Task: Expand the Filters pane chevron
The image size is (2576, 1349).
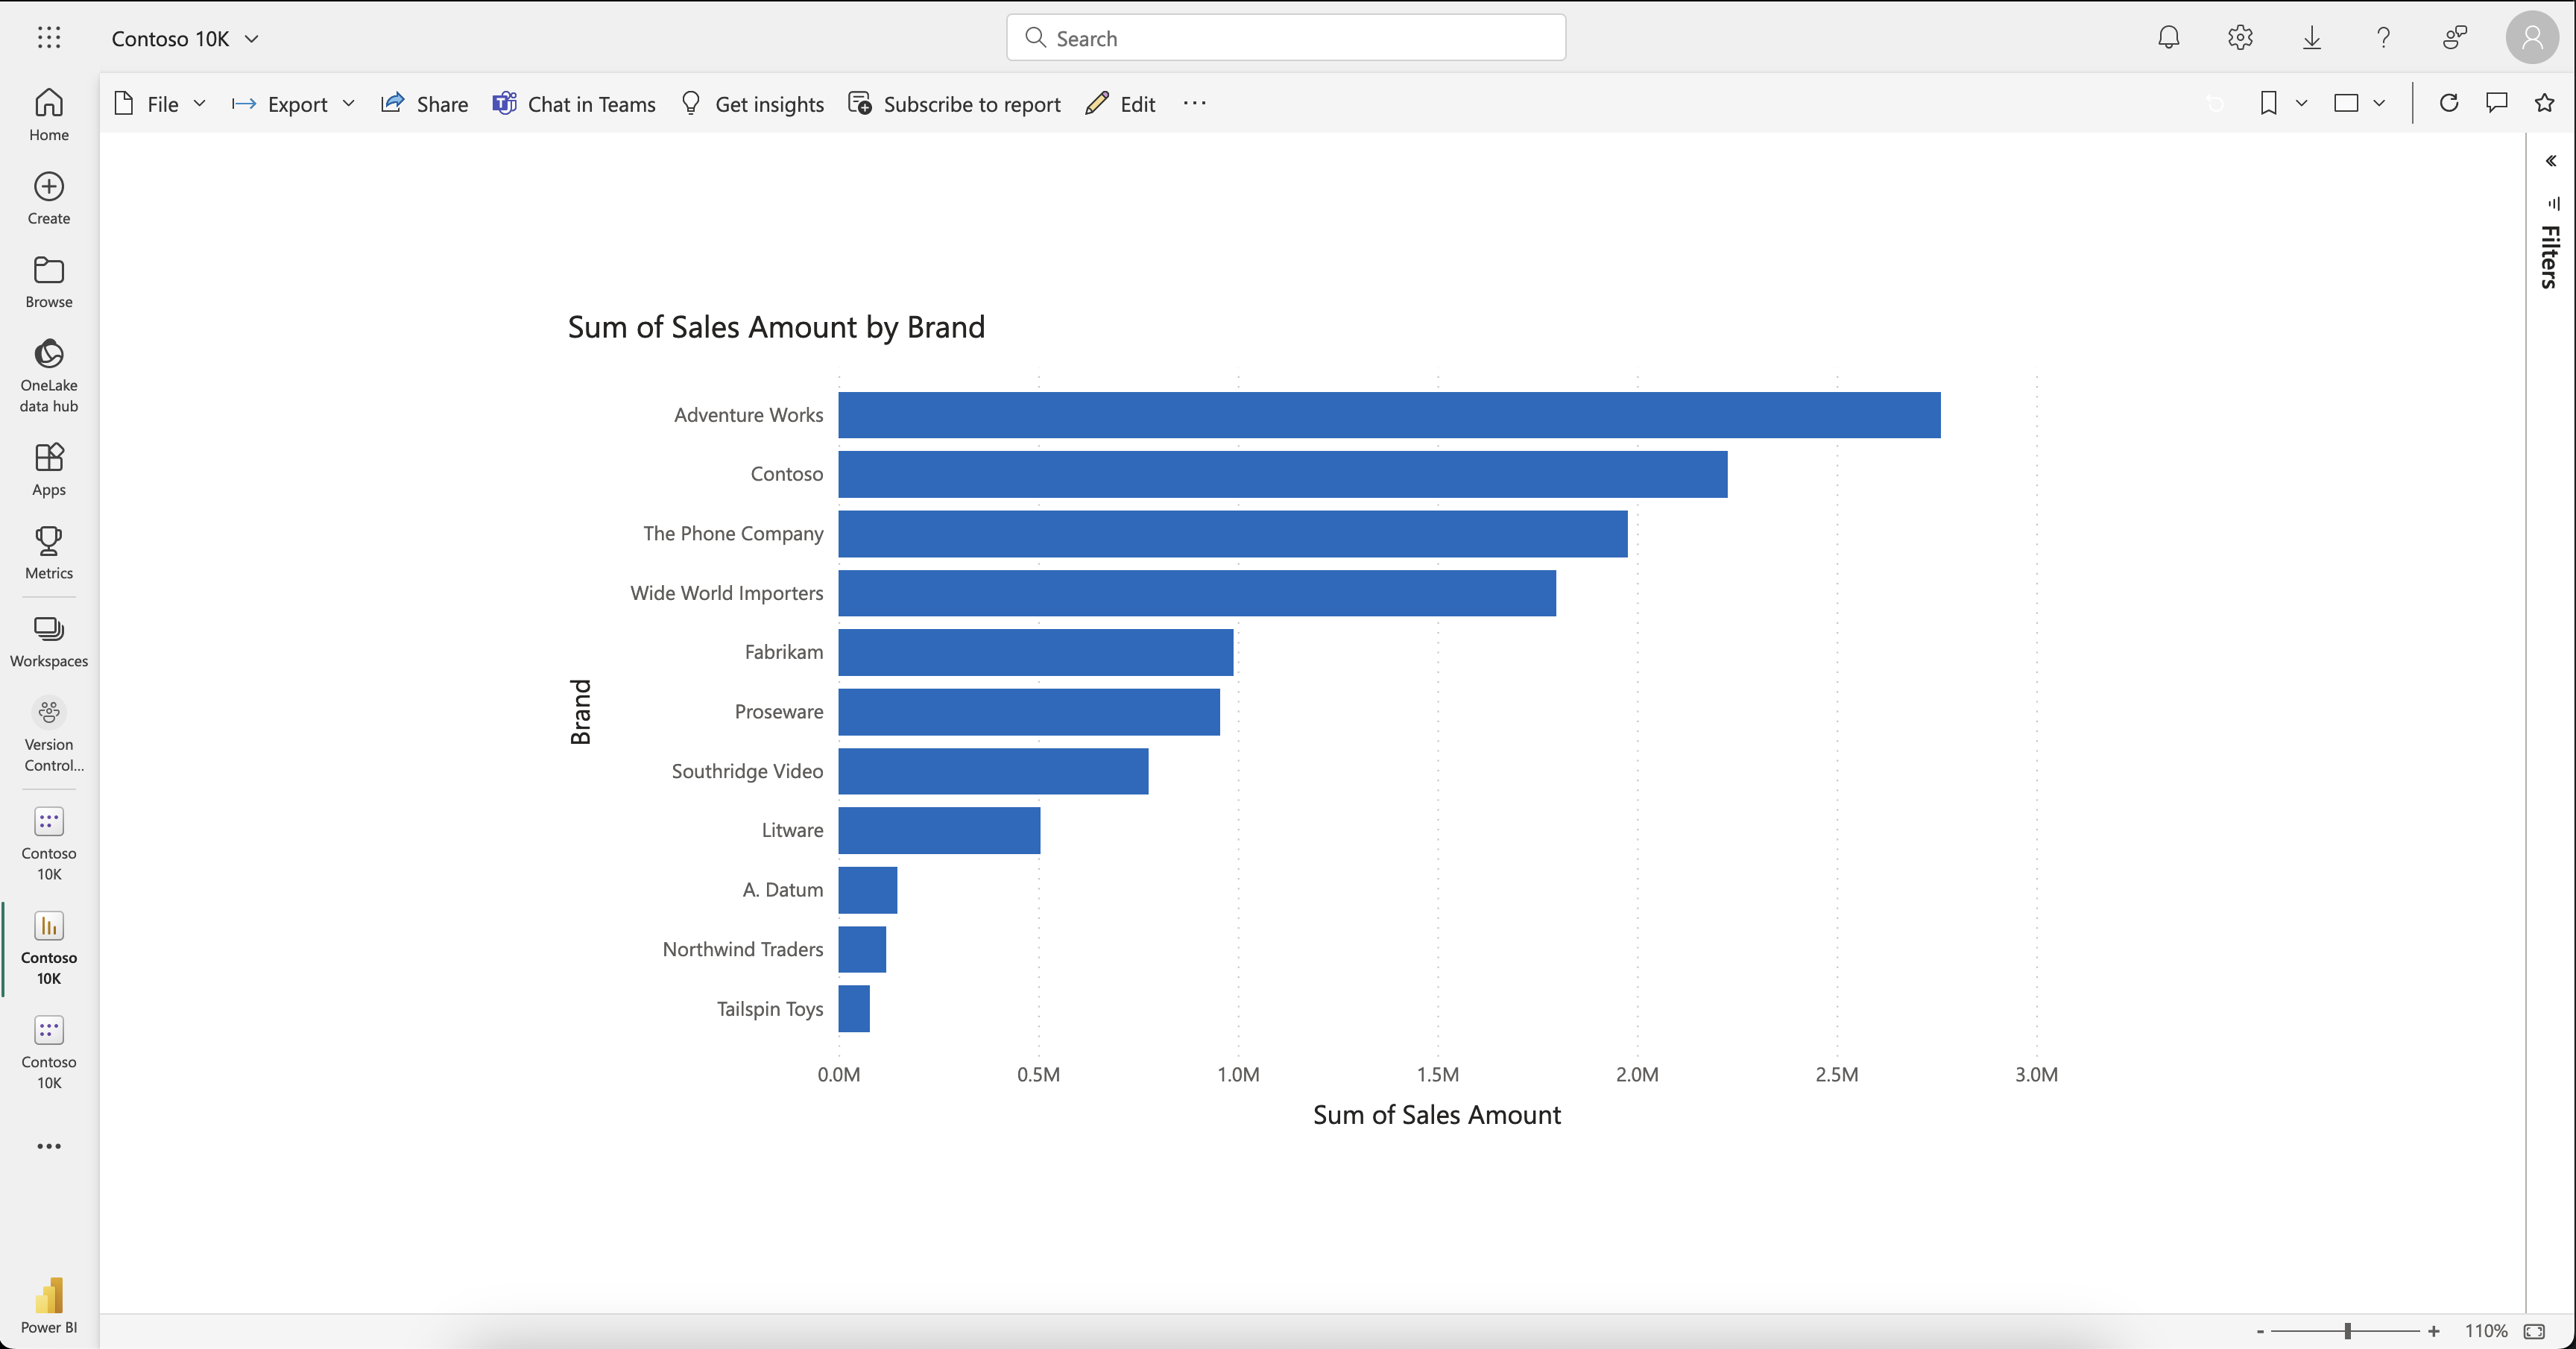Action: tap(2551, 161)
